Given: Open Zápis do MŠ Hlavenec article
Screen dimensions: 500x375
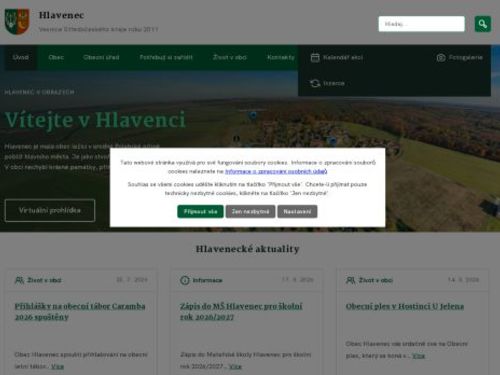Looking at the screenshot, I should click(241, 311).
